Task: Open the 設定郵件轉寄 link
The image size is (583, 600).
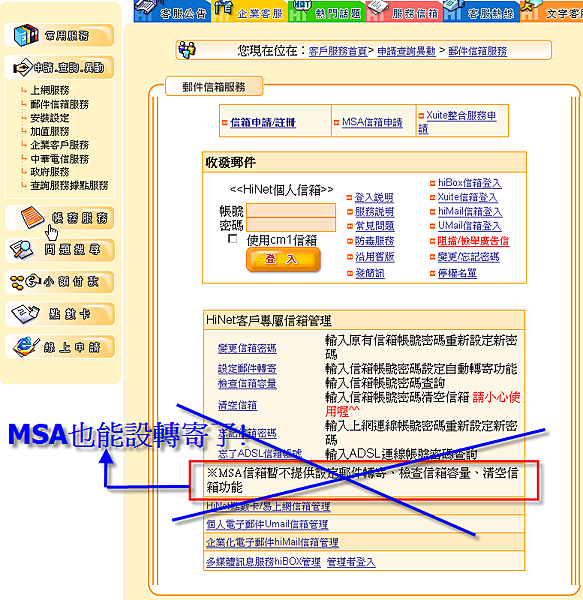Action: tap(247, 368)
